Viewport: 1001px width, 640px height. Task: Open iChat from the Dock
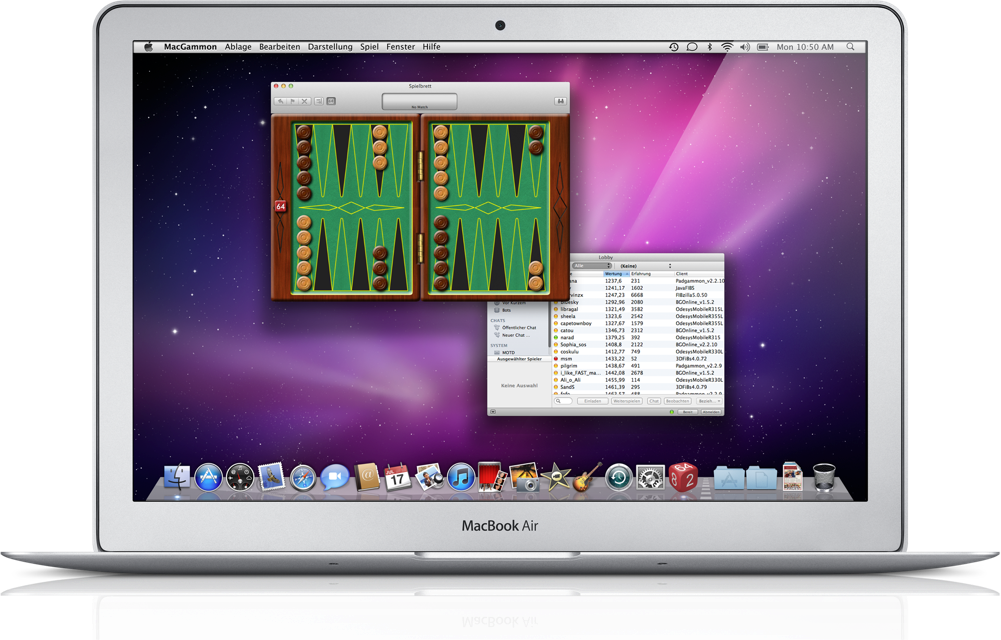point(335,477)
